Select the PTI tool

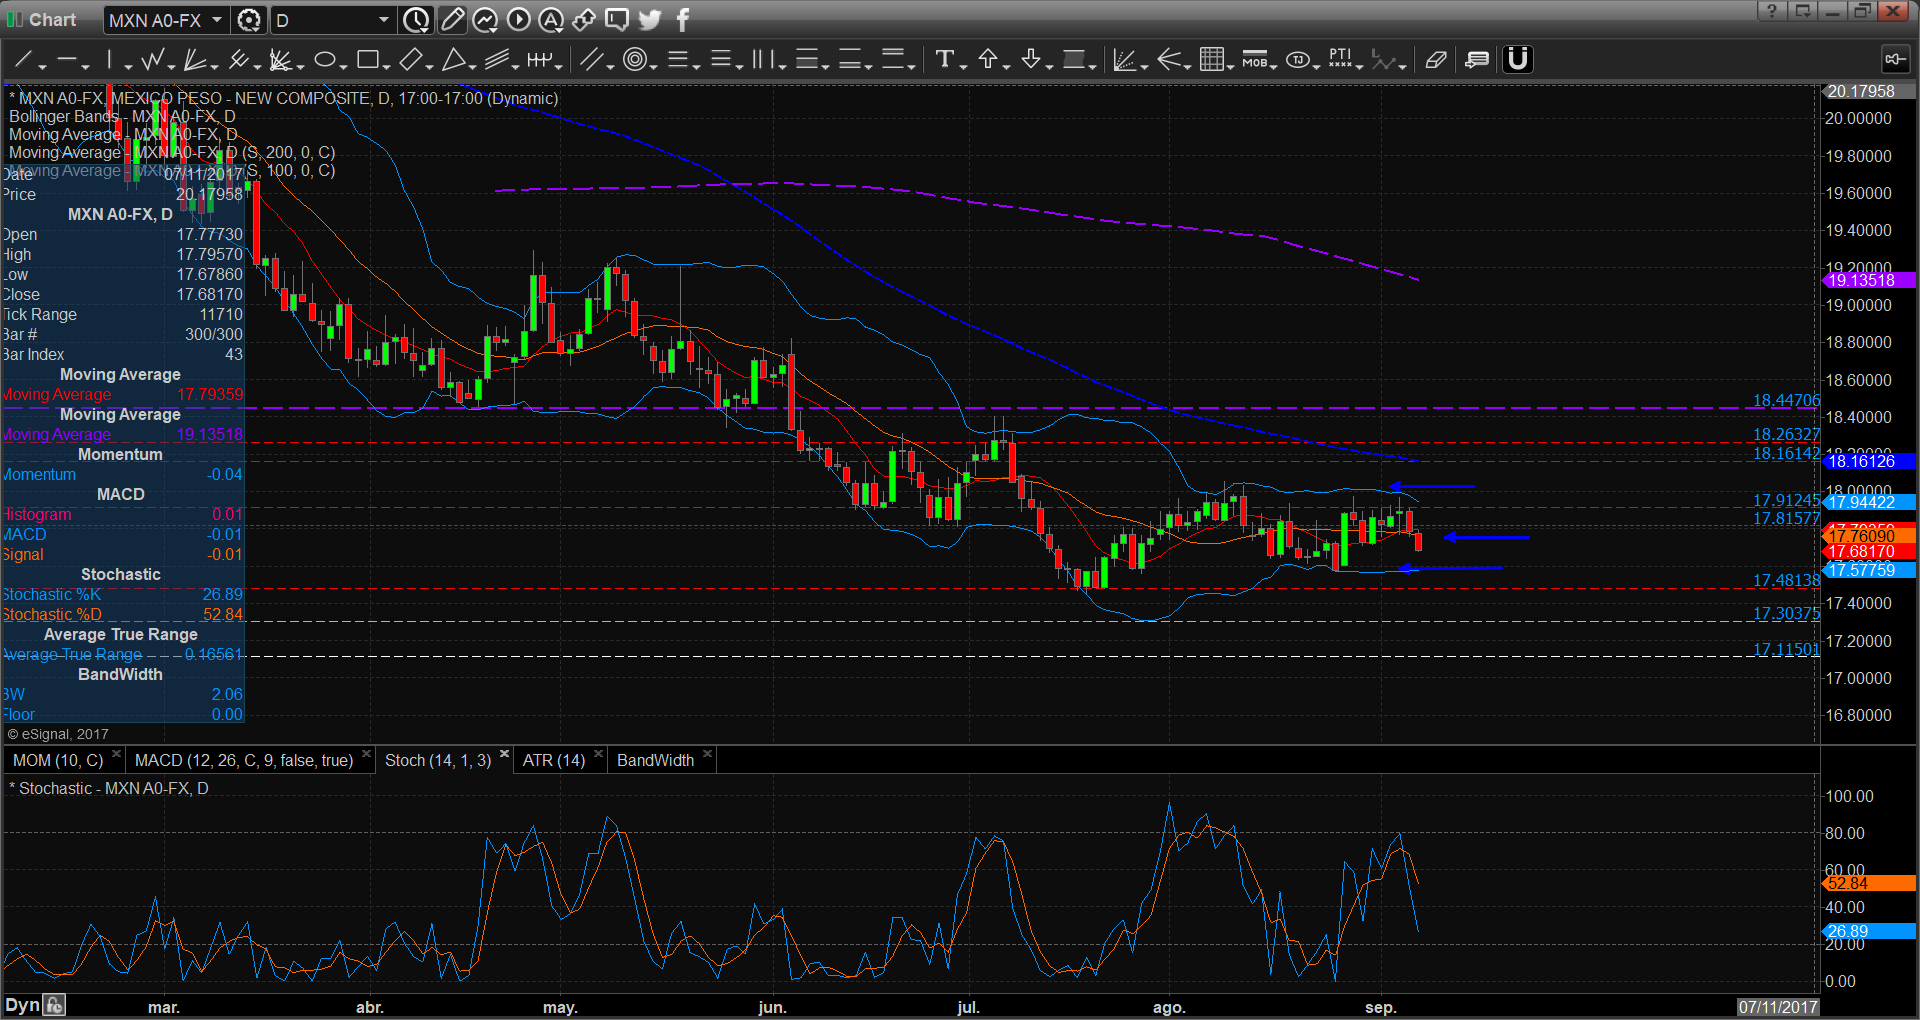[x=1340, y=59]
